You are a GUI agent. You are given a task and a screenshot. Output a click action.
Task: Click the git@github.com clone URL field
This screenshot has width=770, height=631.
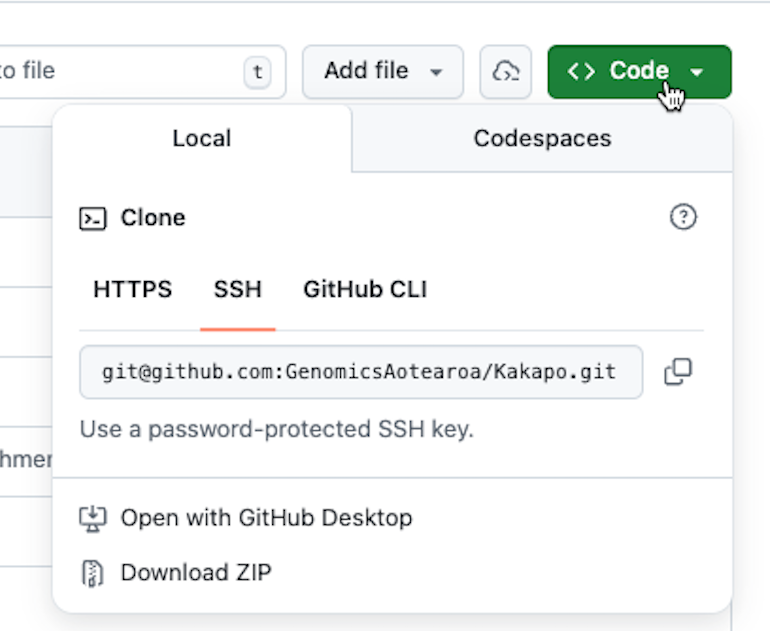coord(360,372)
